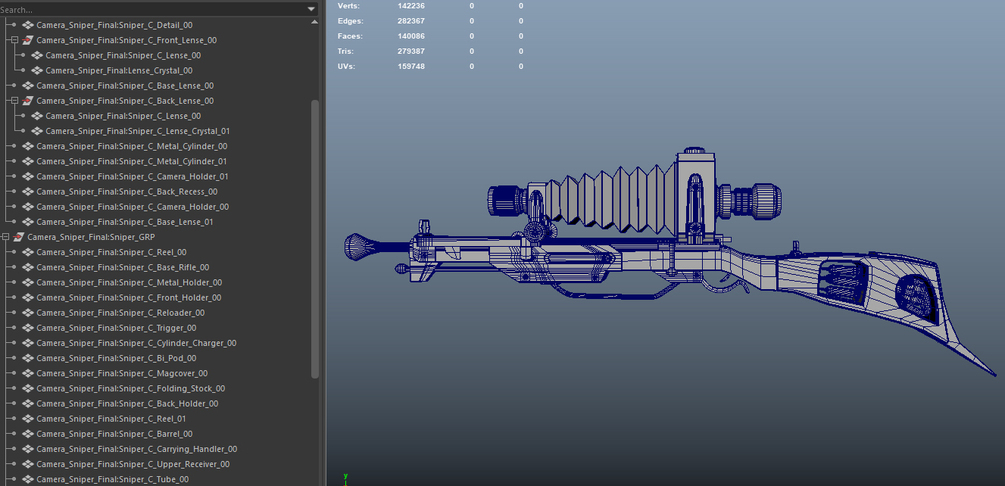1005x486 pixels.
Task: Select the Sniper_C_Reel_01 node label
Action: (112, 419)
